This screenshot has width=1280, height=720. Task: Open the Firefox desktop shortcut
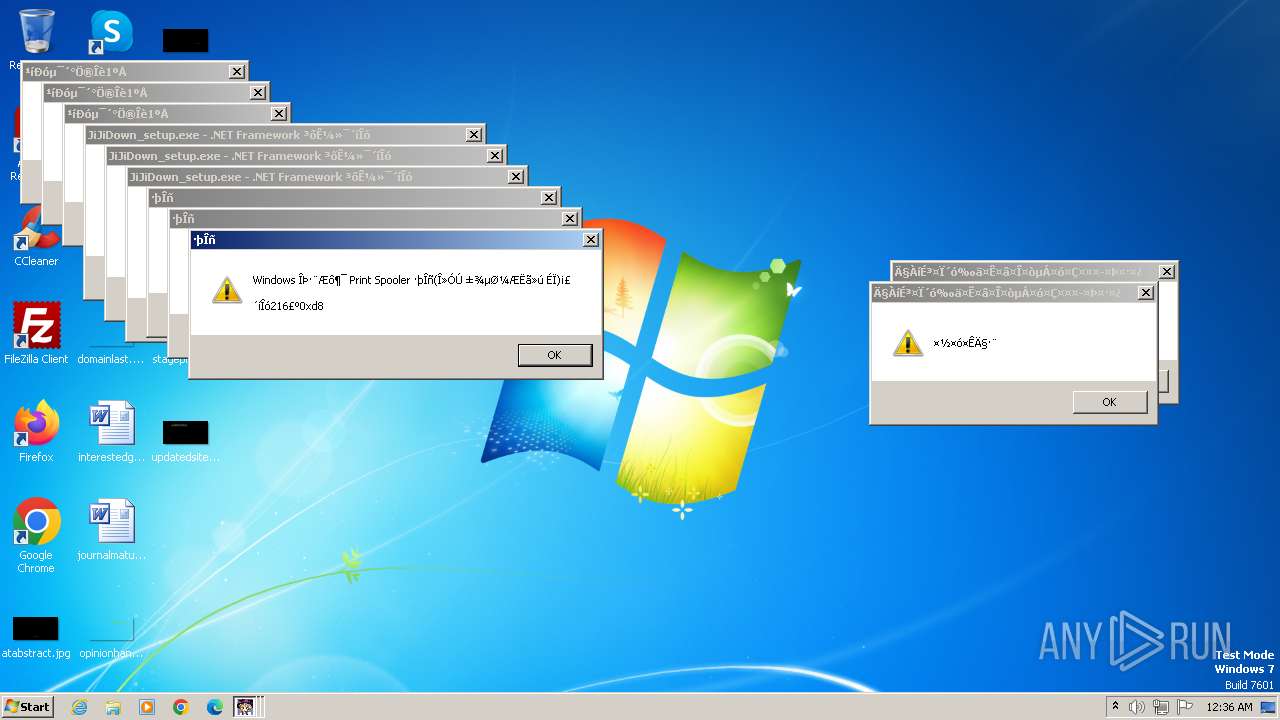click(36, 431)
